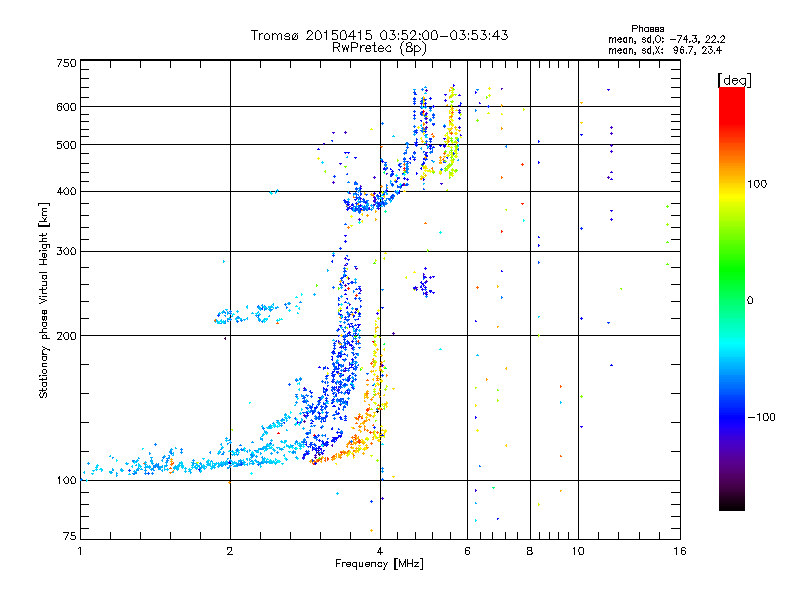800x600 pixels.
Task: Click the '100' height axis tick label
Action: [66, 481]
